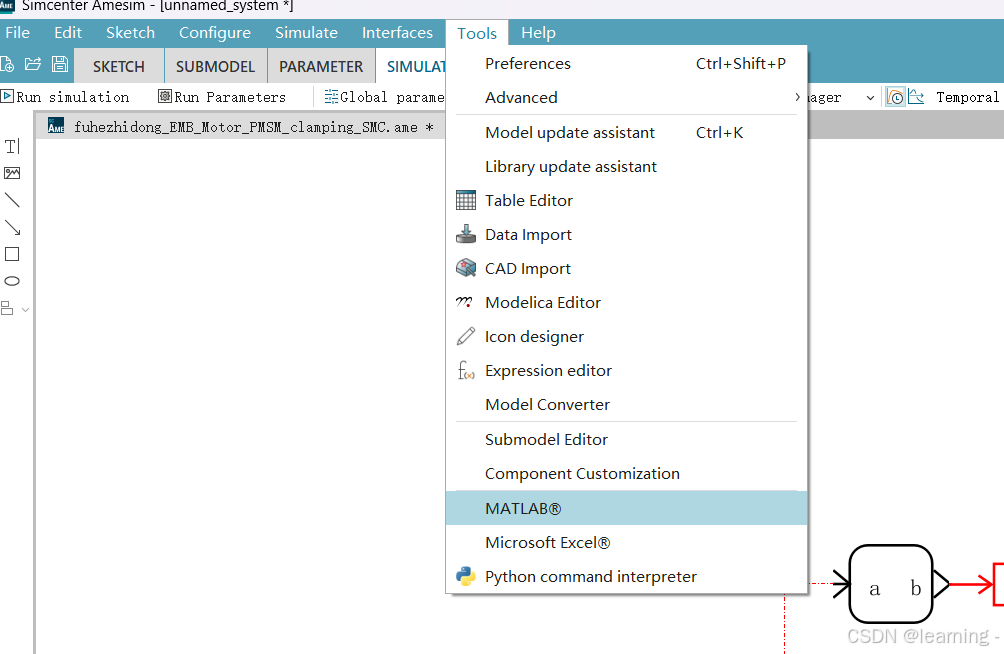Click the Amesim document icon in file tab
This screenshot has width=1004, height=654.
56,126
